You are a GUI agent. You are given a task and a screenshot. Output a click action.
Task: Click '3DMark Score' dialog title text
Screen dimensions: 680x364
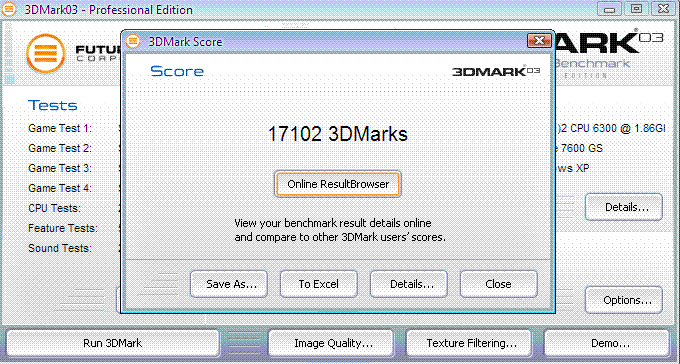click(x=185, y=42)
